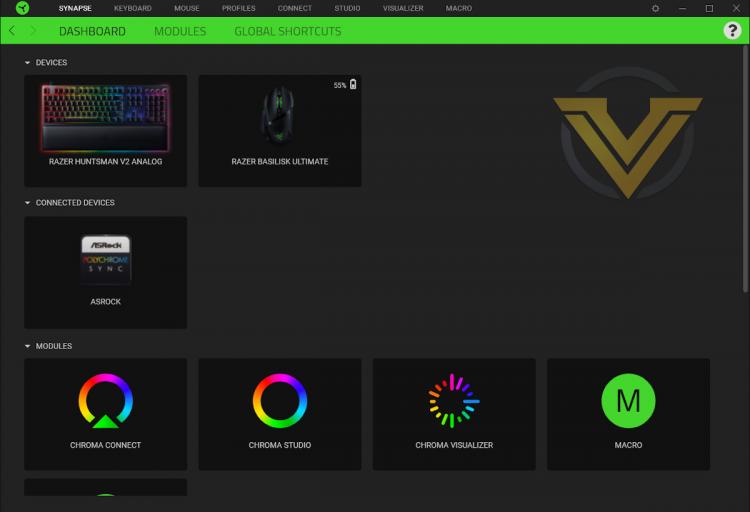The image size is (750, 512).
Task: Select the Razer Basilisk Ultimate mouse tile
Action: click(280, 131)
